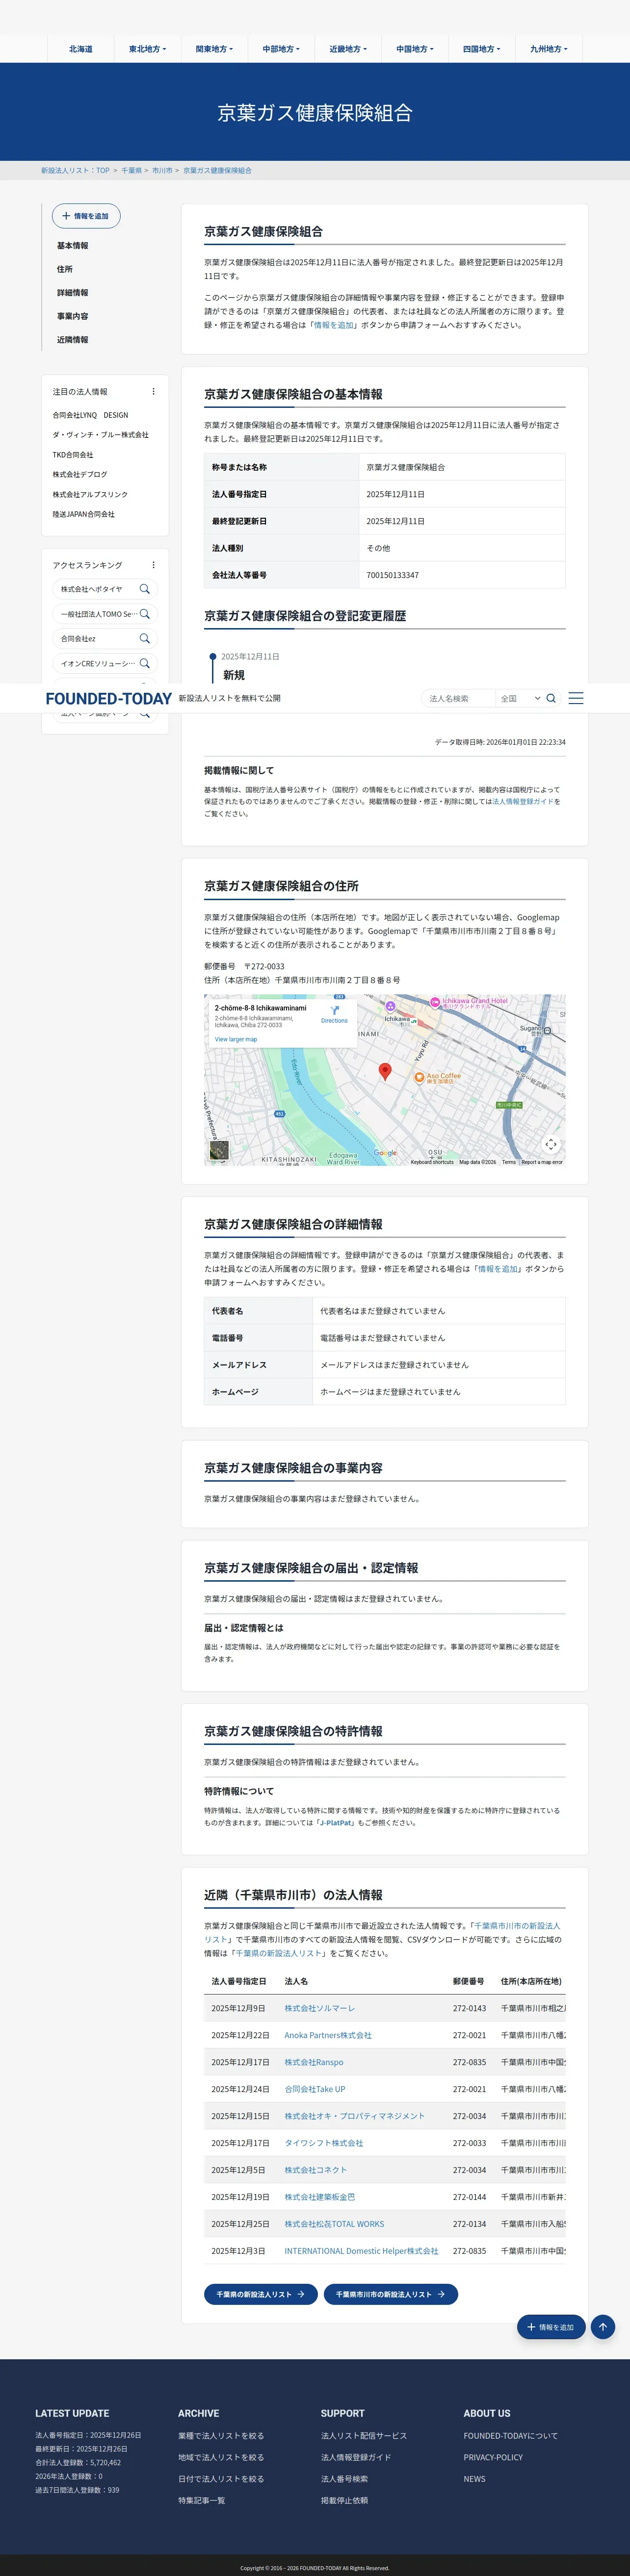Open 株式会社Ranspo in the neighbors table
Image resolution: width=630 pixels, height=2576 pixels.
(314, 2062)
